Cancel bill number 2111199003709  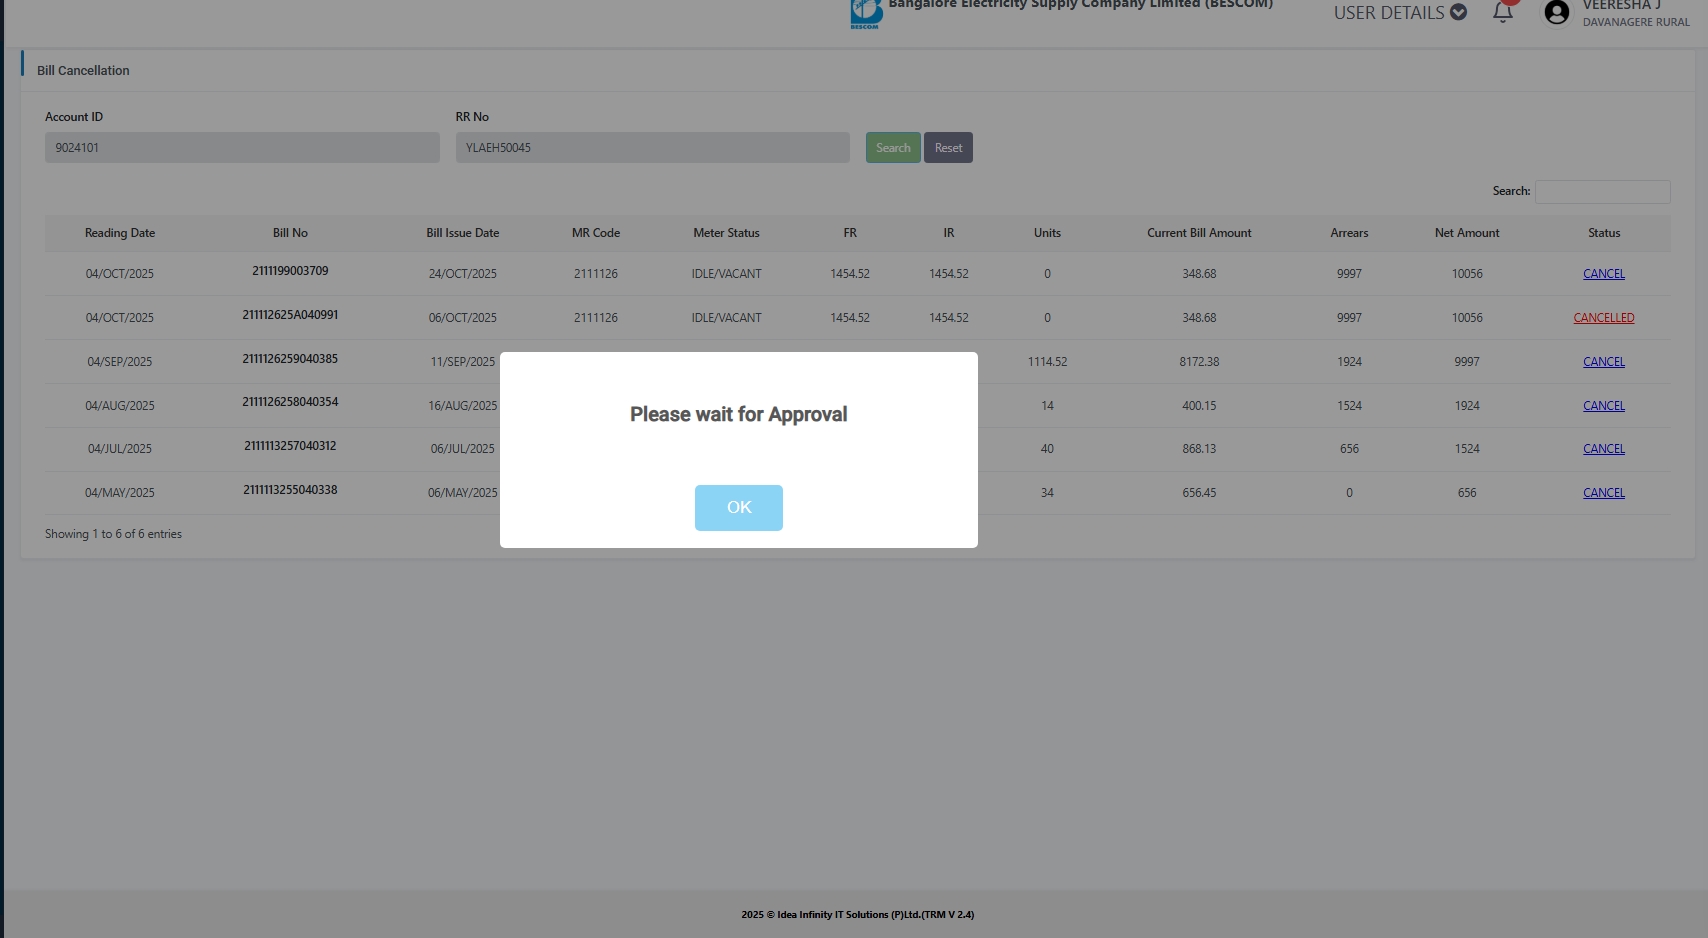click(1604, 274)
